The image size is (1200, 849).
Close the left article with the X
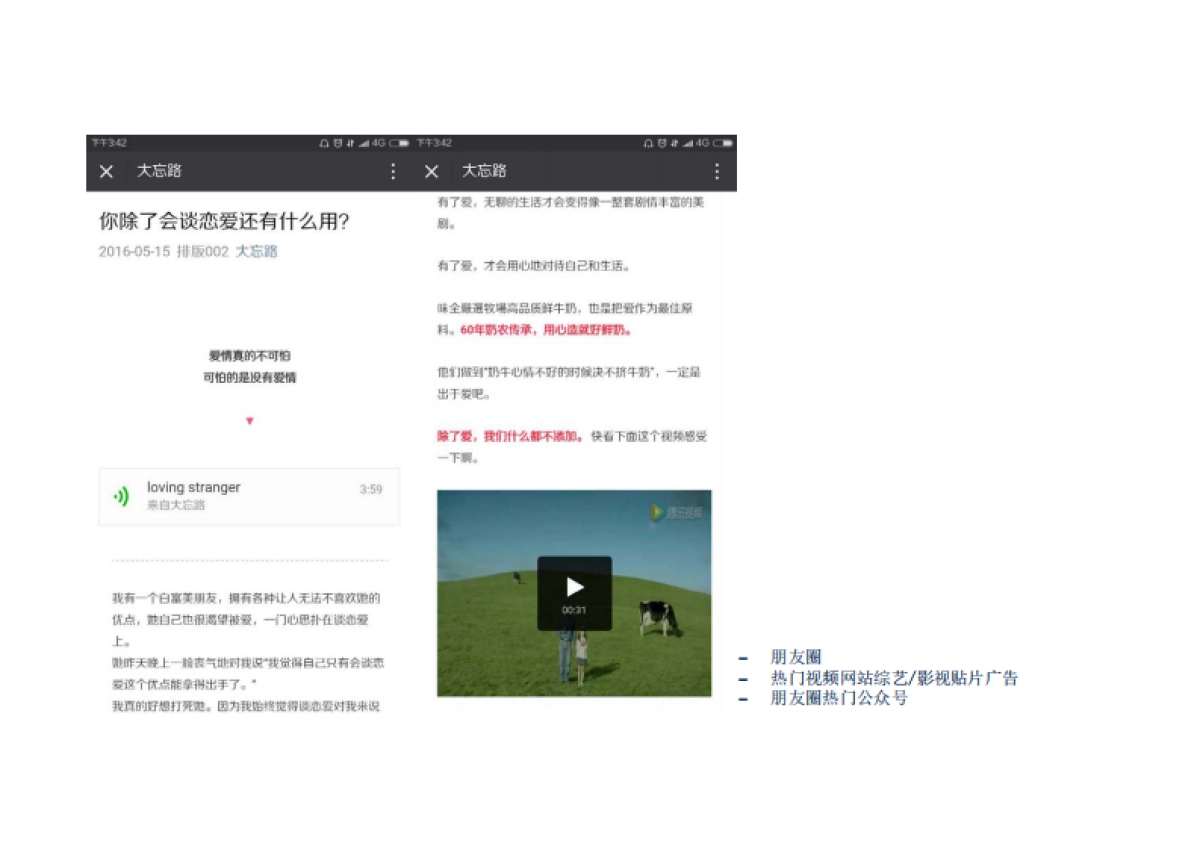(105, 171)
